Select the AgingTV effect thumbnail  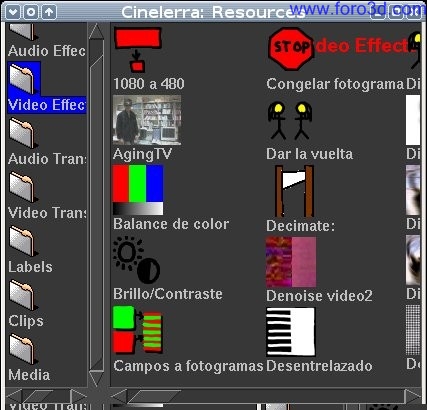(x=147, y=120)
